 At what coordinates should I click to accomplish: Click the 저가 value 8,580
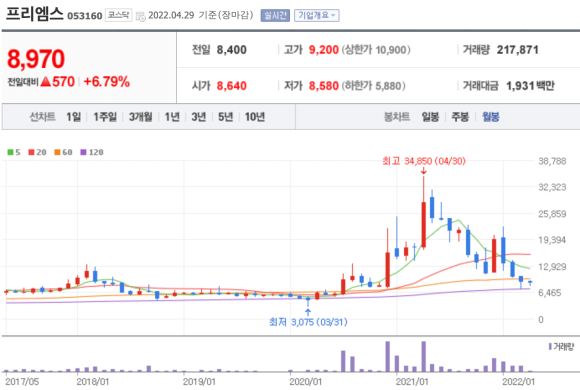(324, 86)
